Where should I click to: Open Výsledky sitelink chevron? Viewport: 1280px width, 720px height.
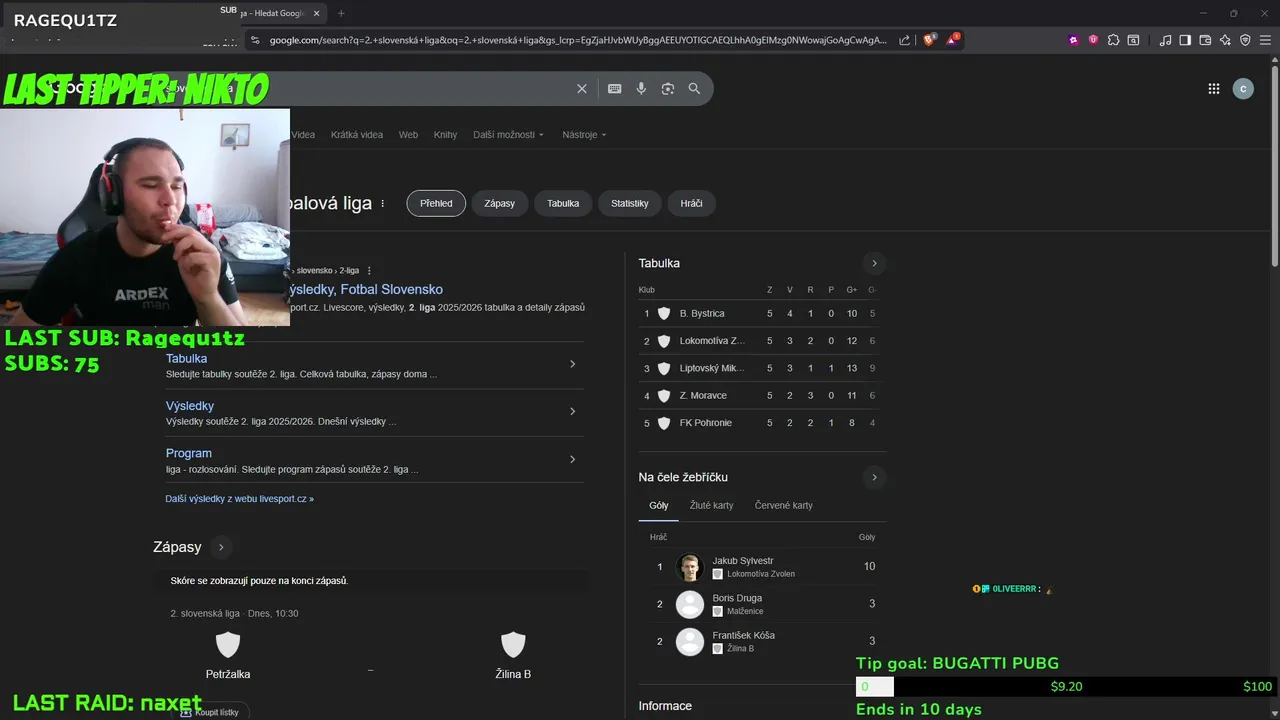[x=572, y=411]
